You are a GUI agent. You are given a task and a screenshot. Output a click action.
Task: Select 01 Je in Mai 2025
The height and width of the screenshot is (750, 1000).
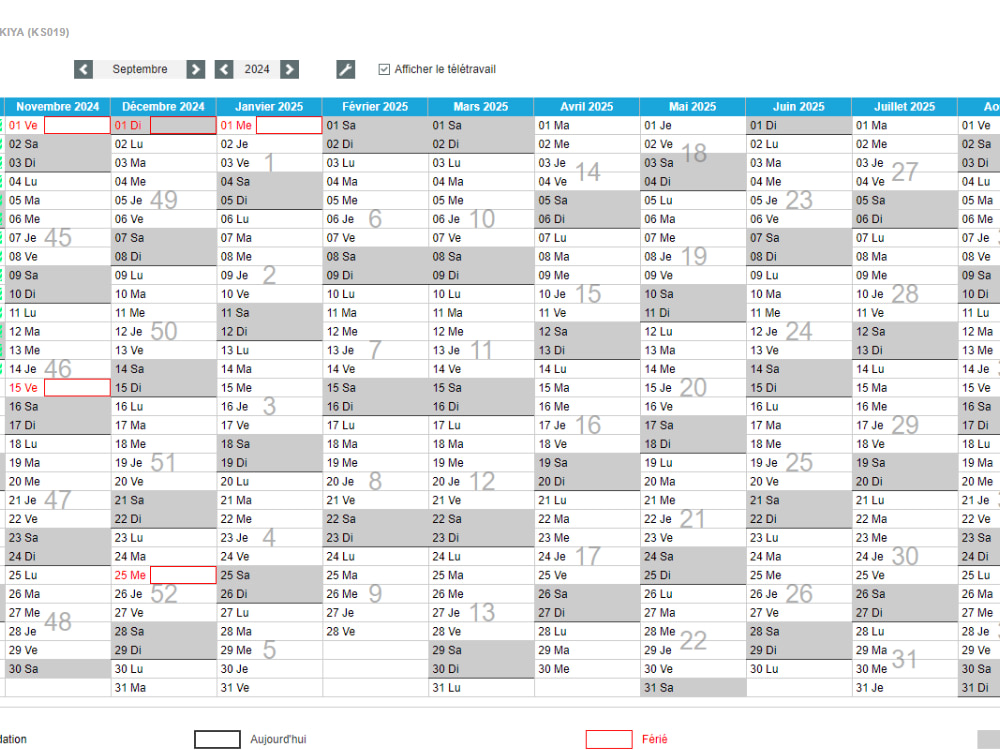coord(693,126)
